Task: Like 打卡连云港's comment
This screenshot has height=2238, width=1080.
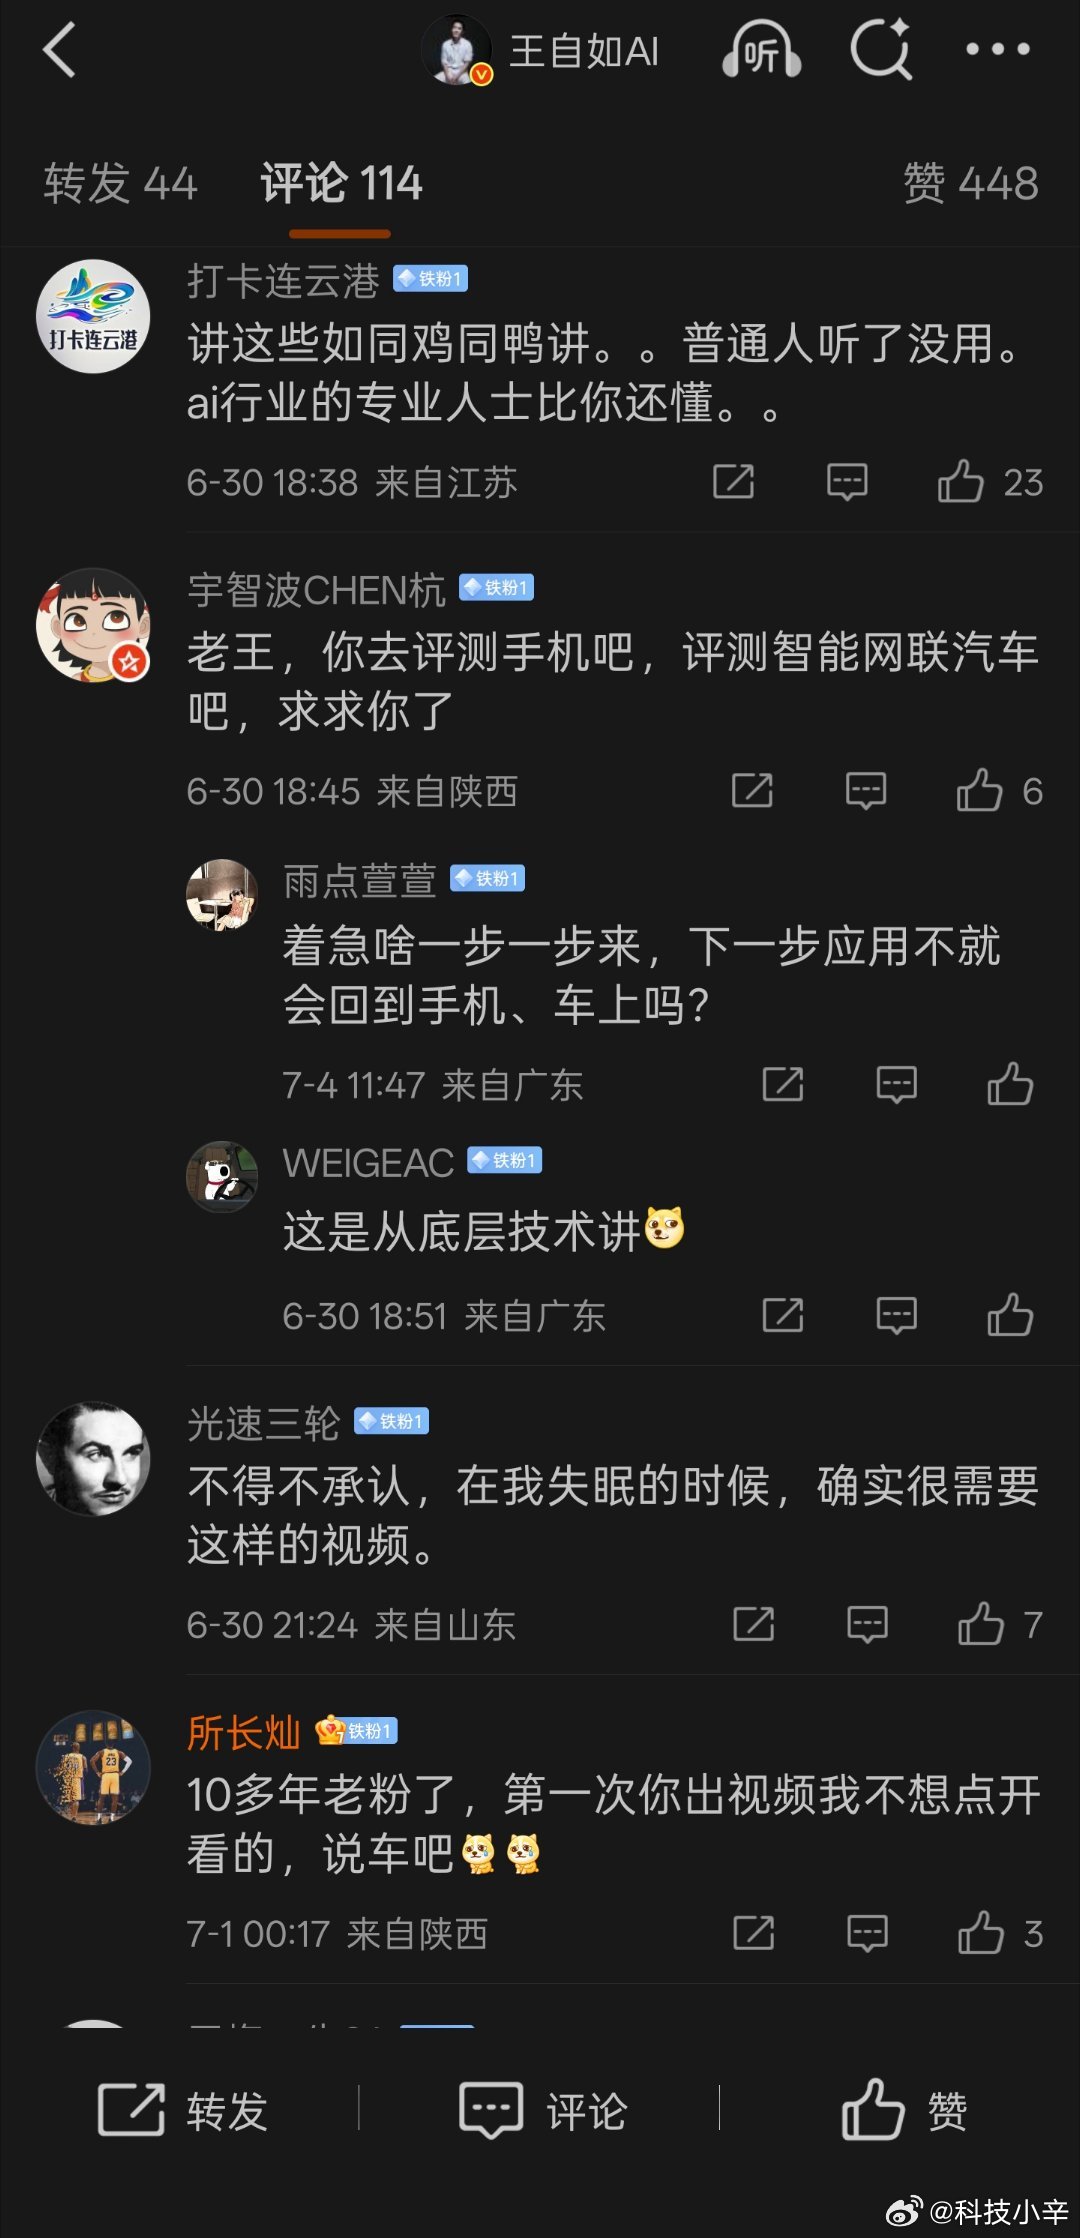Action: tap(960, 482)
